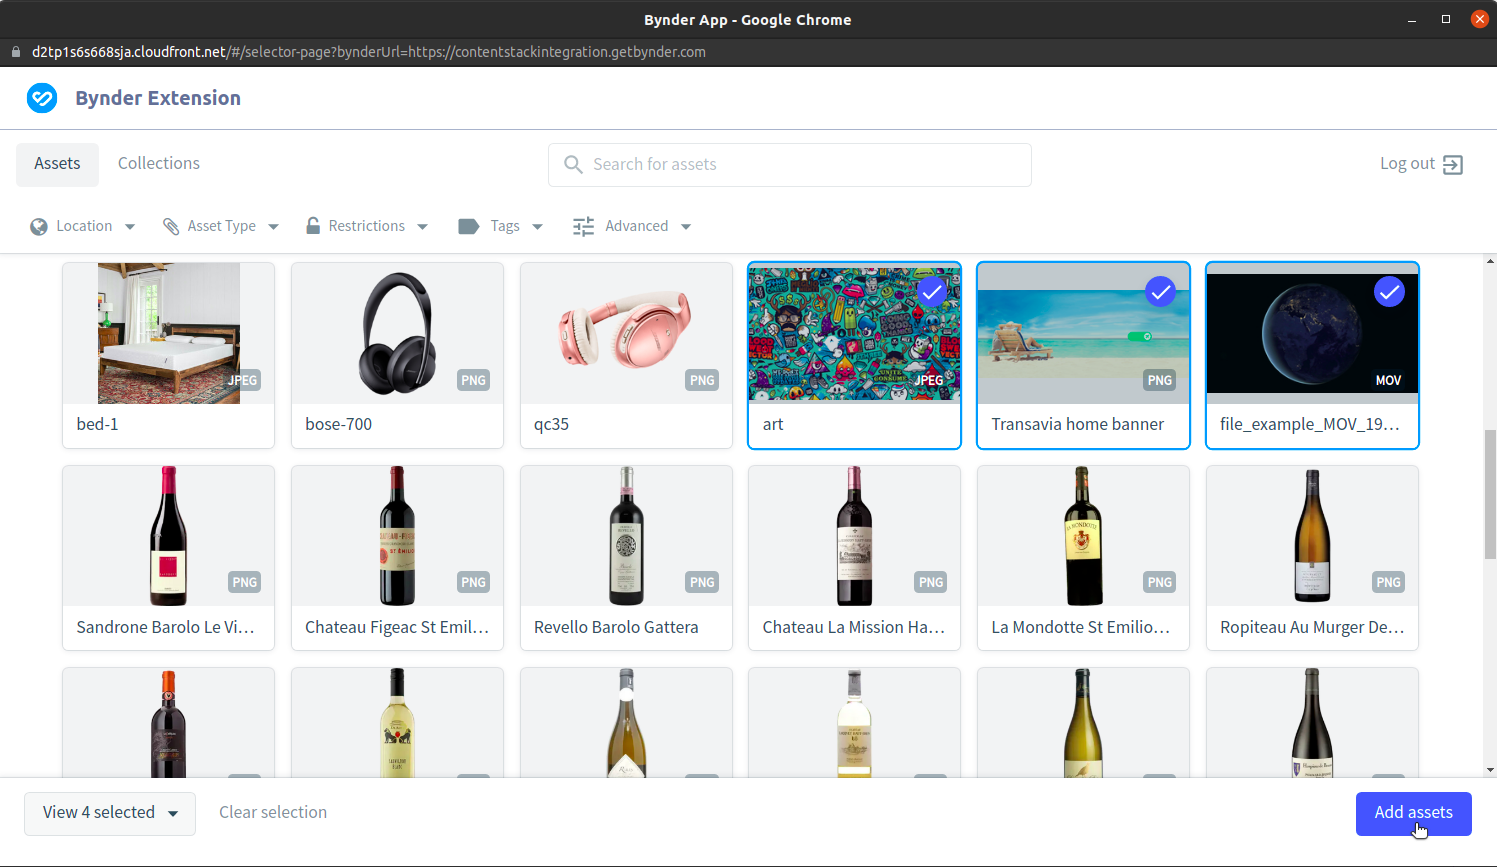Deselect the Transavia home banner checkmark

point(1160,292)
